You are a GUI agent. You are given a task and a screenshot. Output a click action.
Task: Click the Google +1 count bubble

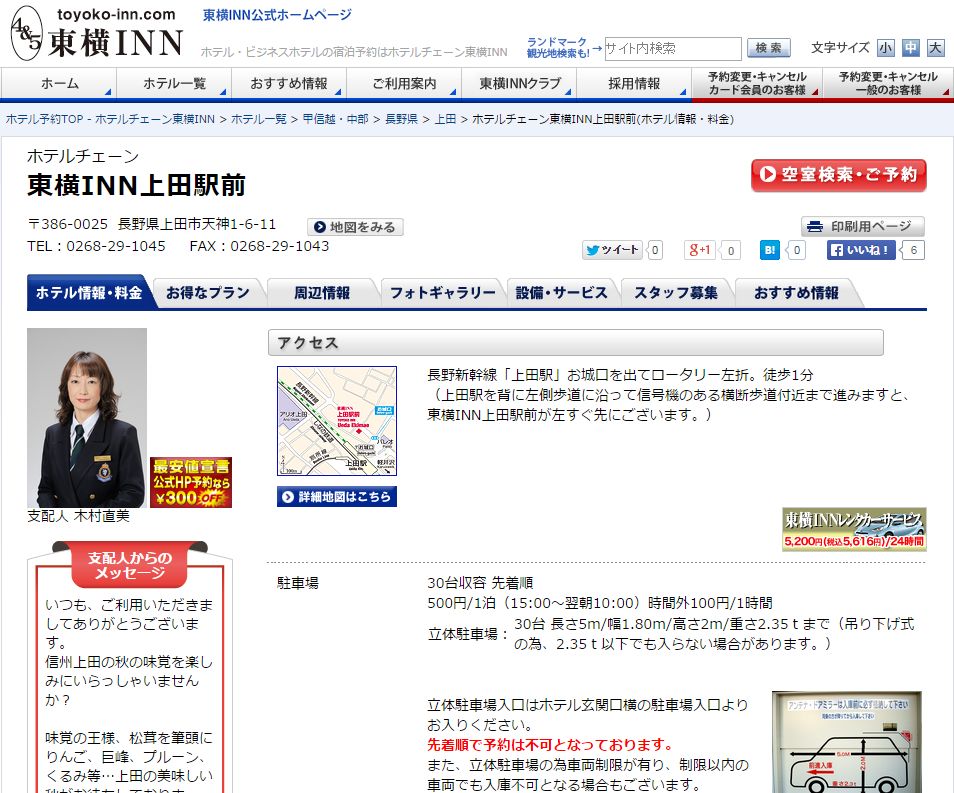pyautogui.click(x=731, y=250)
